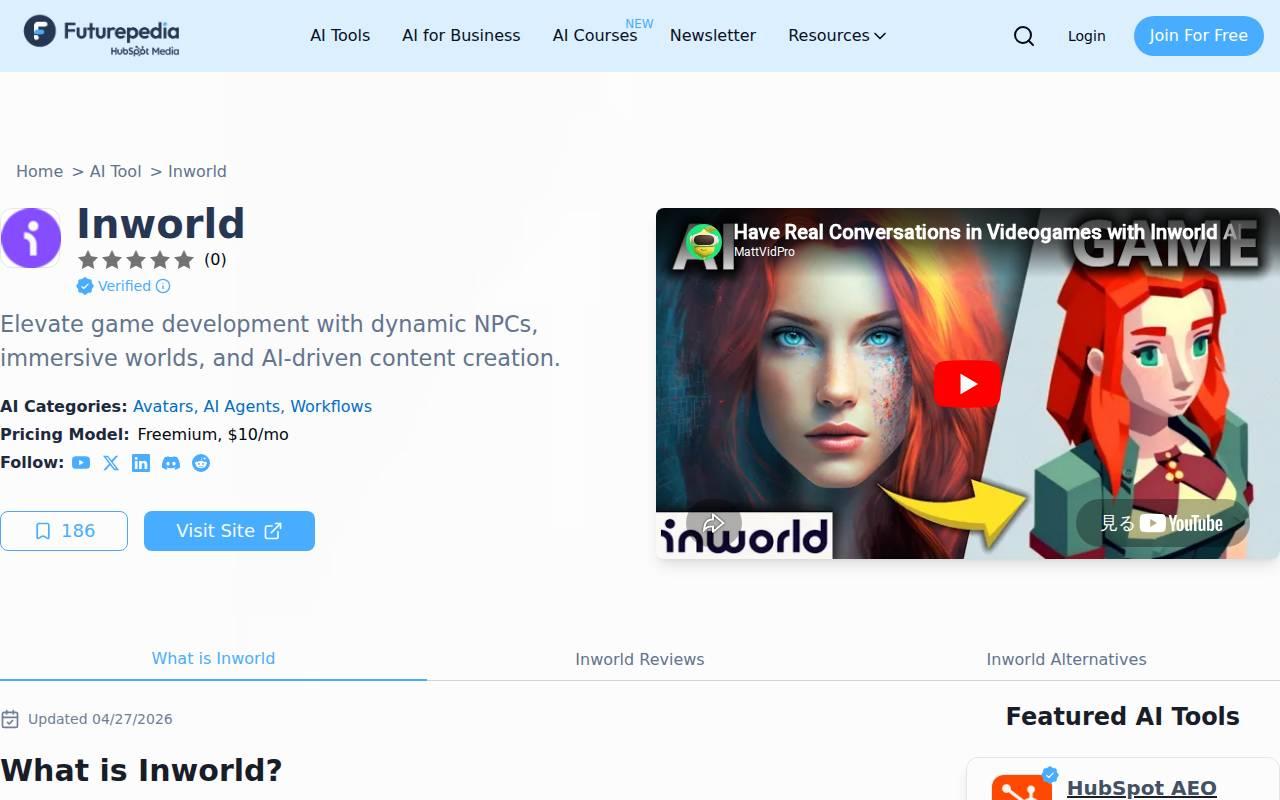This screenshot has width=1280, height=800.
Task: Click the Inworld breadcrumb text
Action: pos(197,172)
